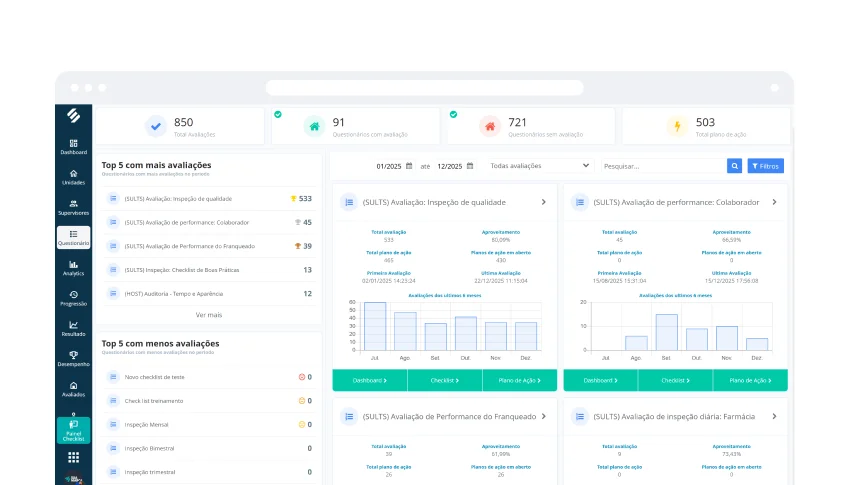Open Supervisores in the sidebar
Viewport: 850px width, 485px height.
(73, 207)
